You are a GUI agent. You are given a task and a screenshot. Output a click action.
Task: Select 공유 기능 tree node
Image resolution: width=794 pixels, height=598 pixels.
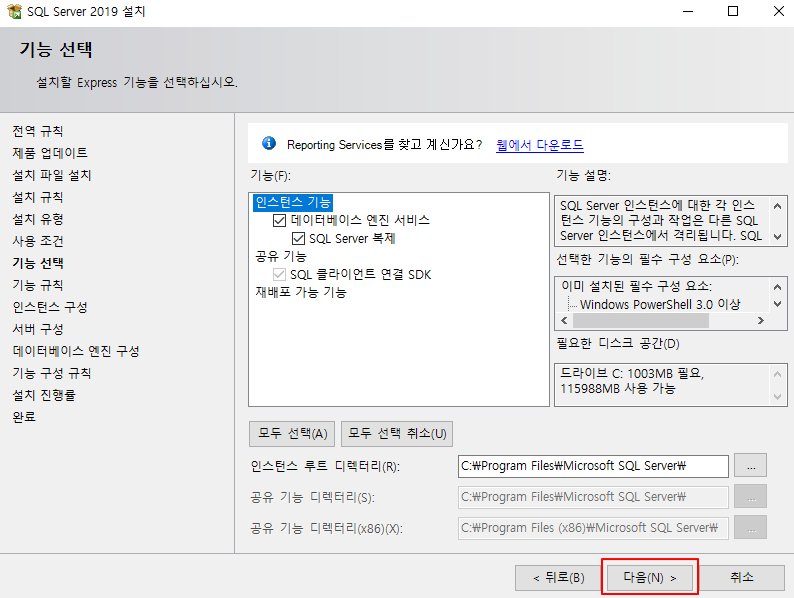281,257
